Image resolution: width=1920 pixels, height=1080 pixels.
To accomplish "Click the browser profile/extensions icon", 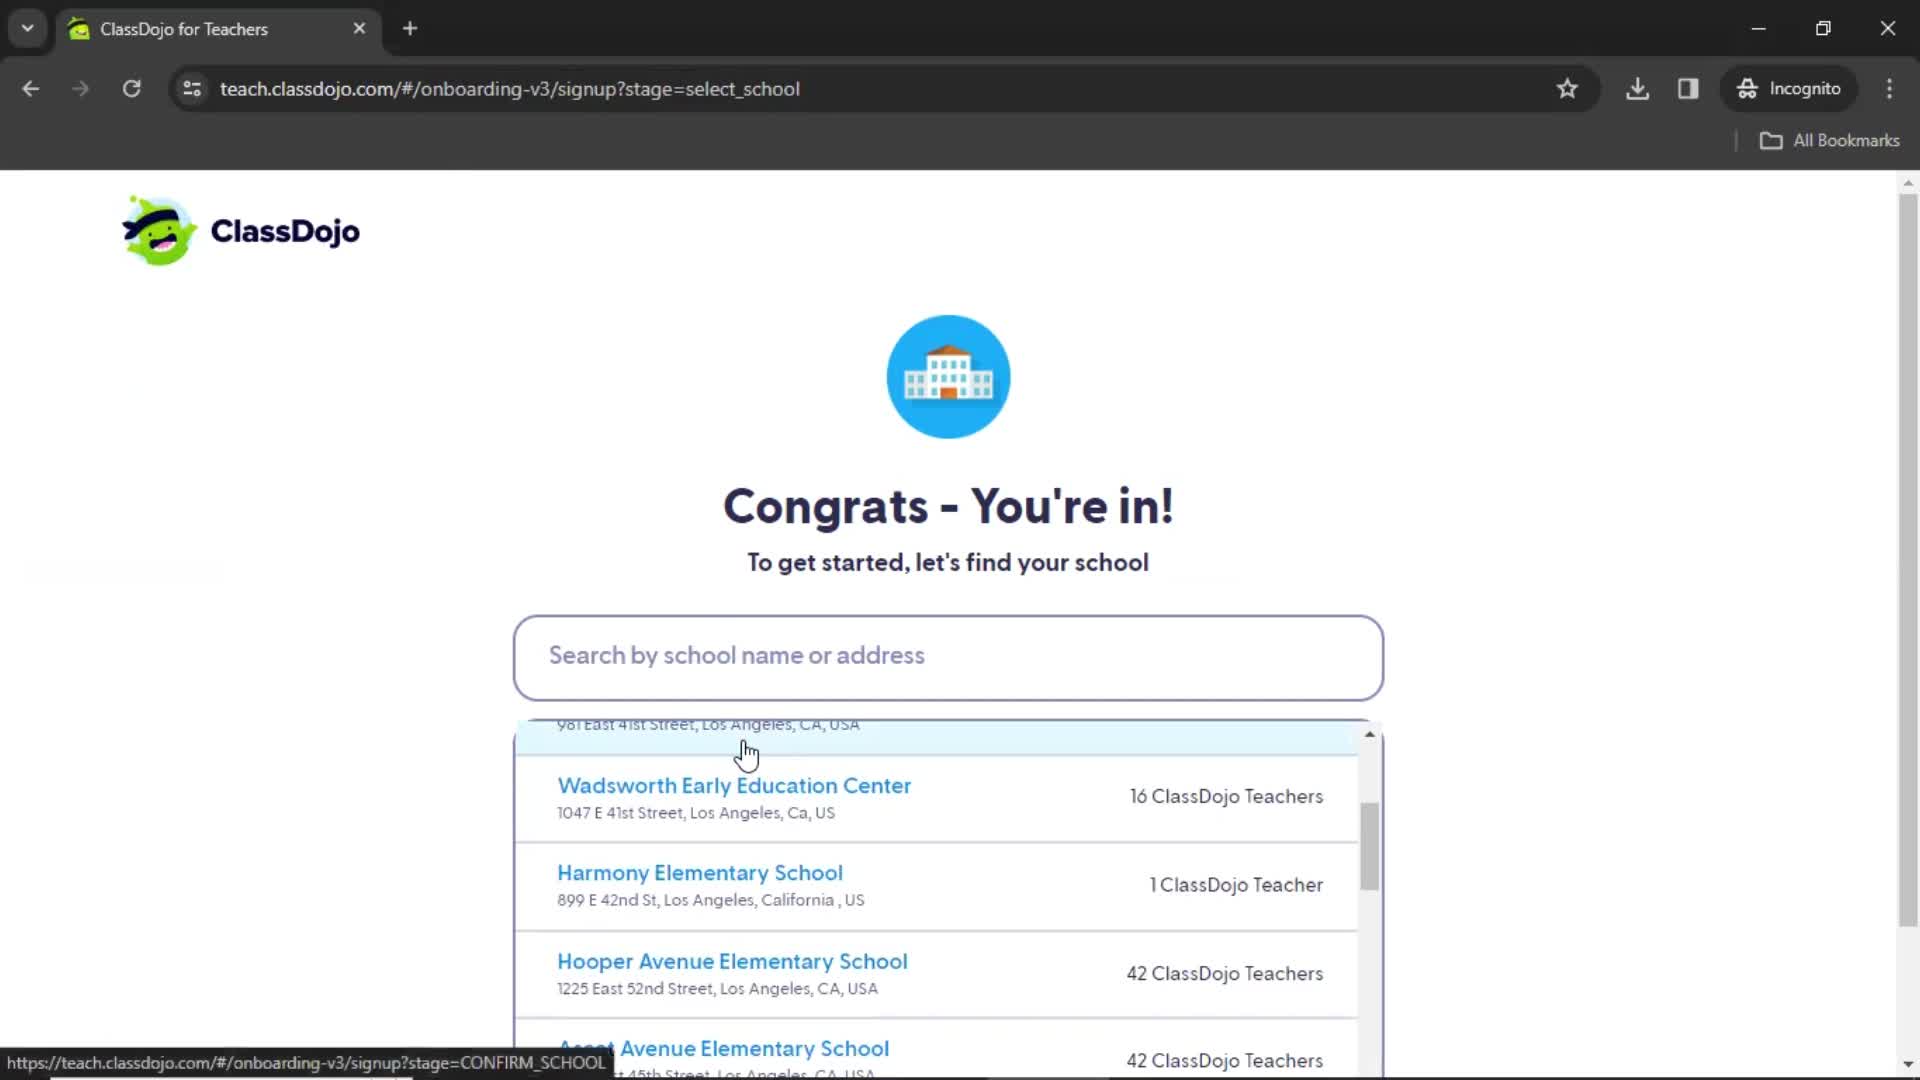I will tap(1689, 88).
